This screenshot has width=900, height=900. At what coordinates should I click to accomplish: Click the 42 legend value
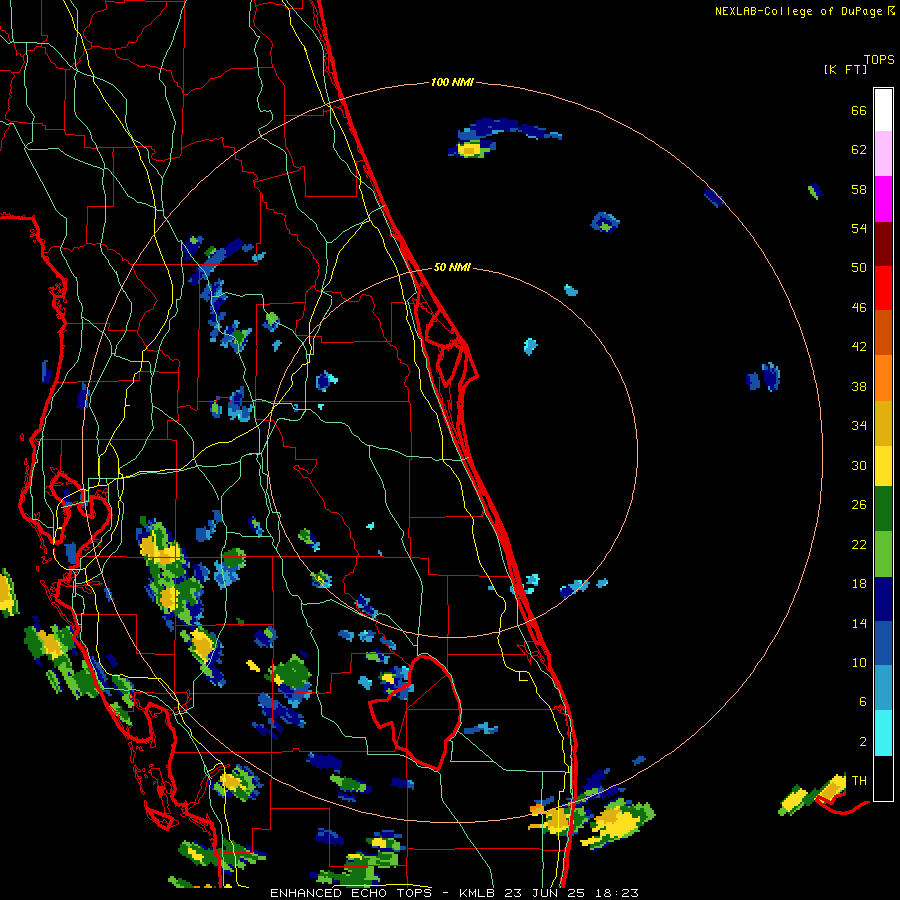click(859, 347)
